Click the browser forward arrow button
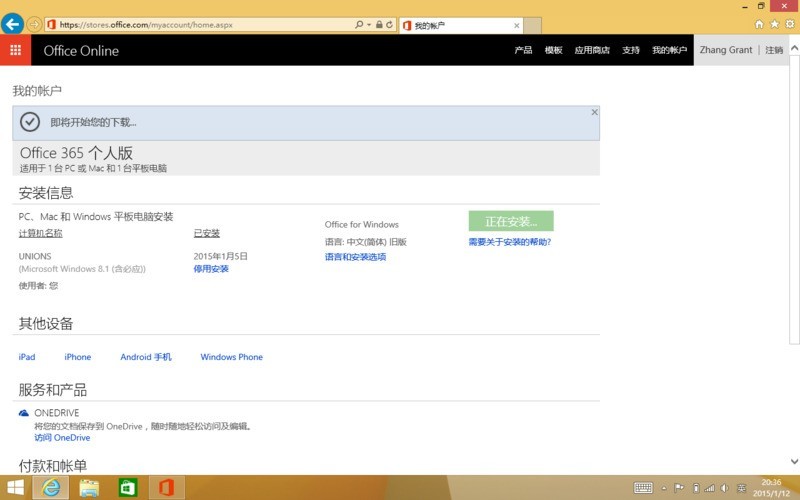Image resolution: width=800 pixels, height=500 pixels. pyautogui.click(x=34, y=24)
